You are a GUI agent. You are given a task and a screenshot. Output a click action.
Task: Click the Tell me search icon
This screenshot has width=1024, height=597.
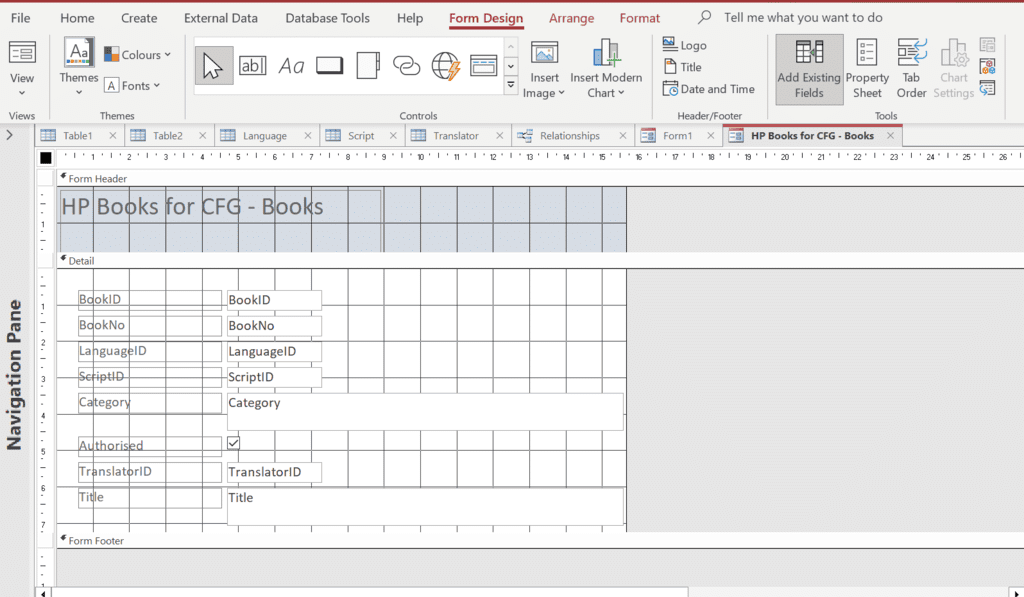[704, 17]
